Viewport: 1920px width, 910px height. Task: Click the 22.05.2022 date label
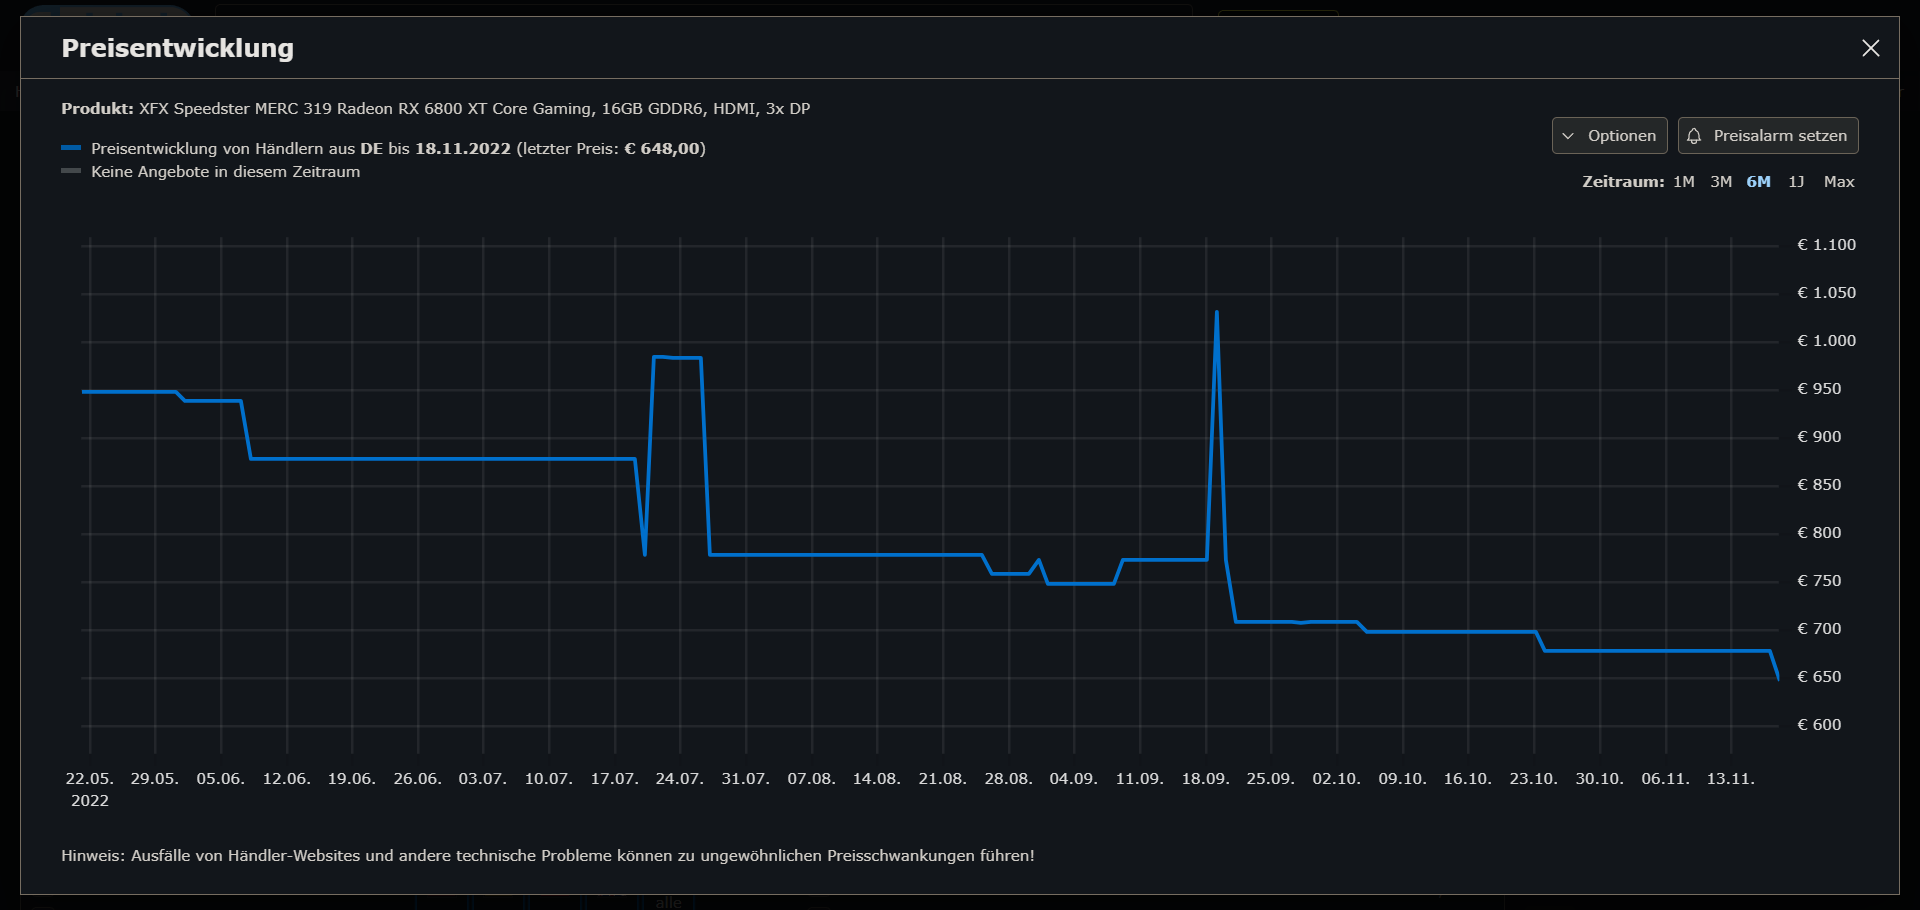pyautogui.click(x=89, y=789)
